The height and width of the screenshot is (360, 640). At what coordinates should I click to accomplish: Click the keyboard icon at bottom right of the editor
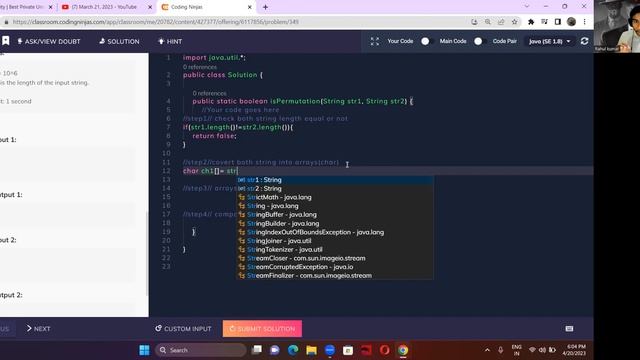coord(569,329)
